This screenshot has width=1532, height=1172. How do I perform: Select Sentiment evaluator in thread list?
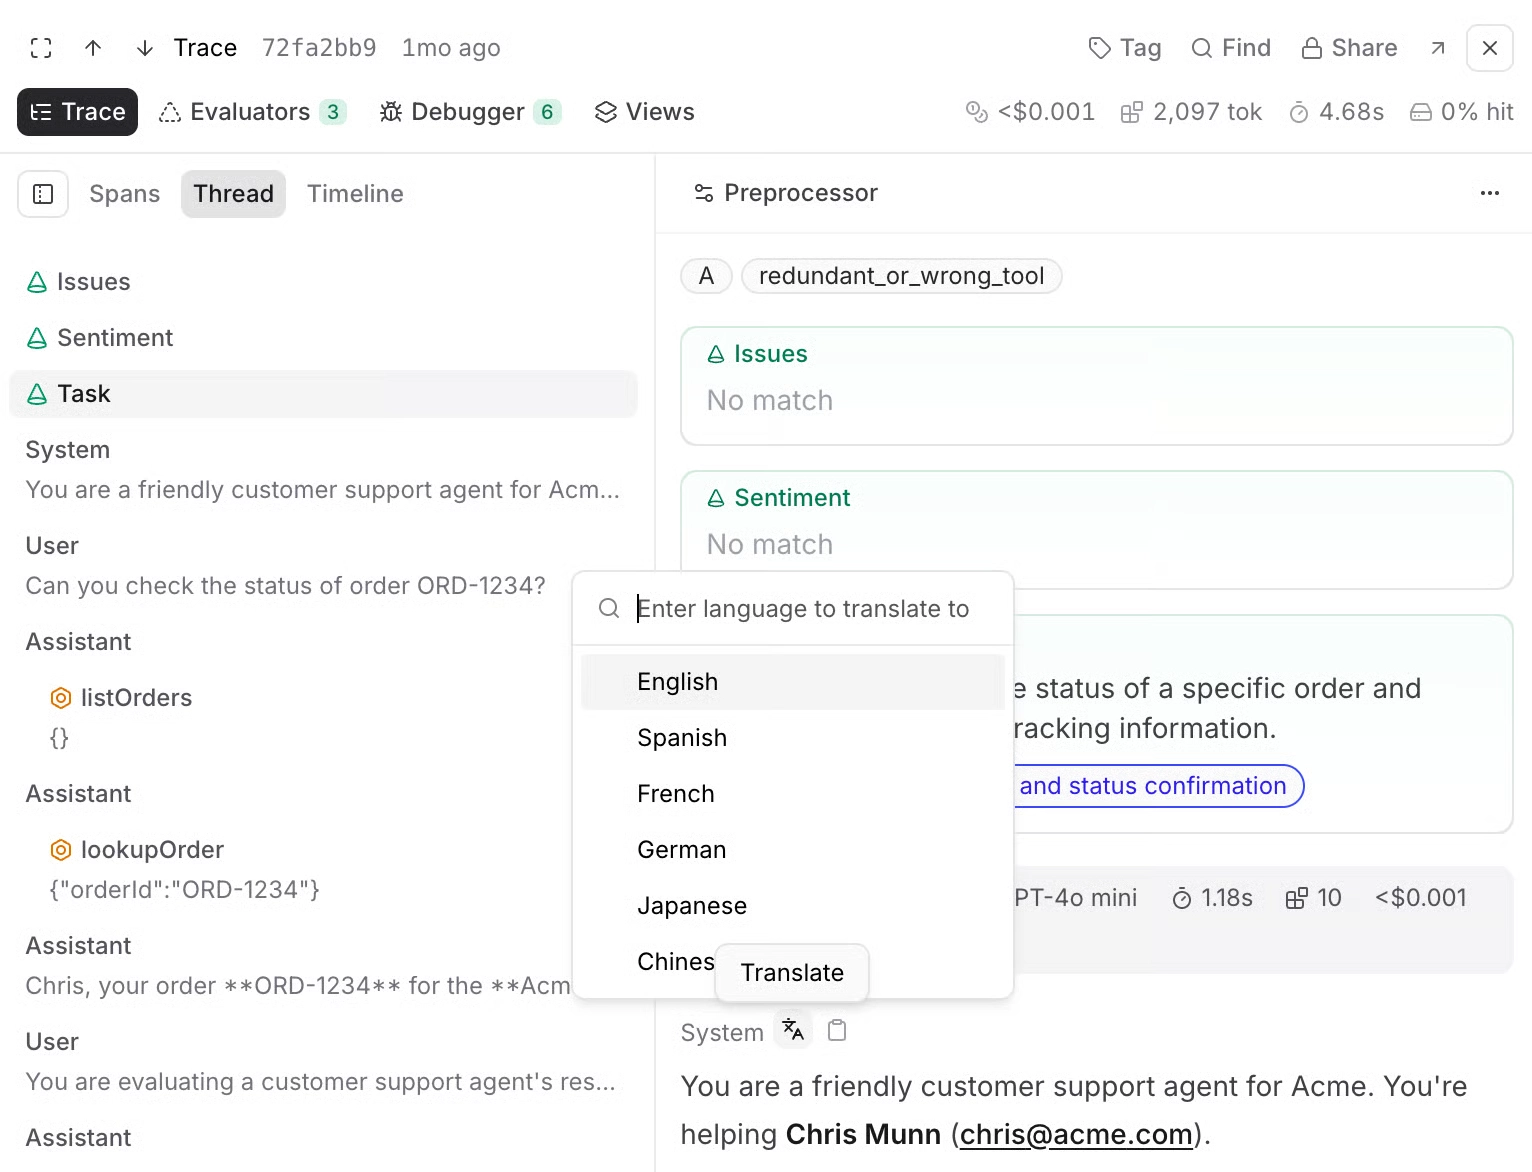323,338
